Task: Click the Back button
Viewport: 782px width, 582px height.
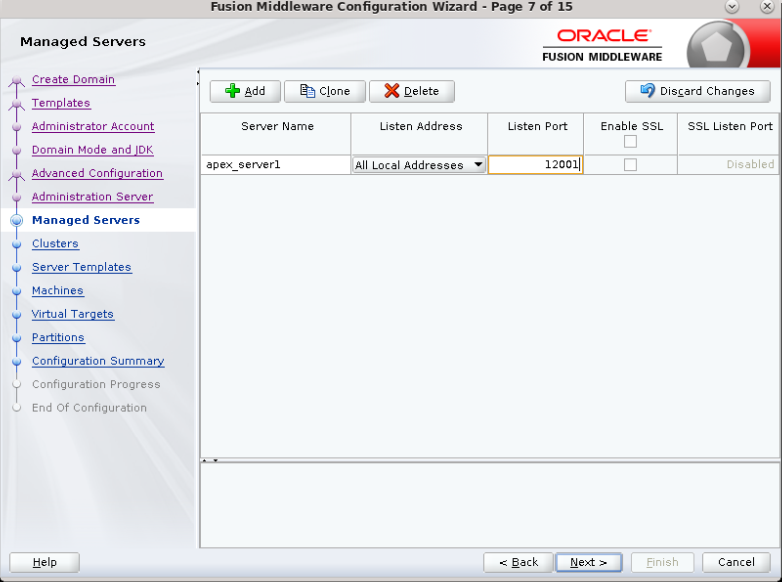Action: 519,562
